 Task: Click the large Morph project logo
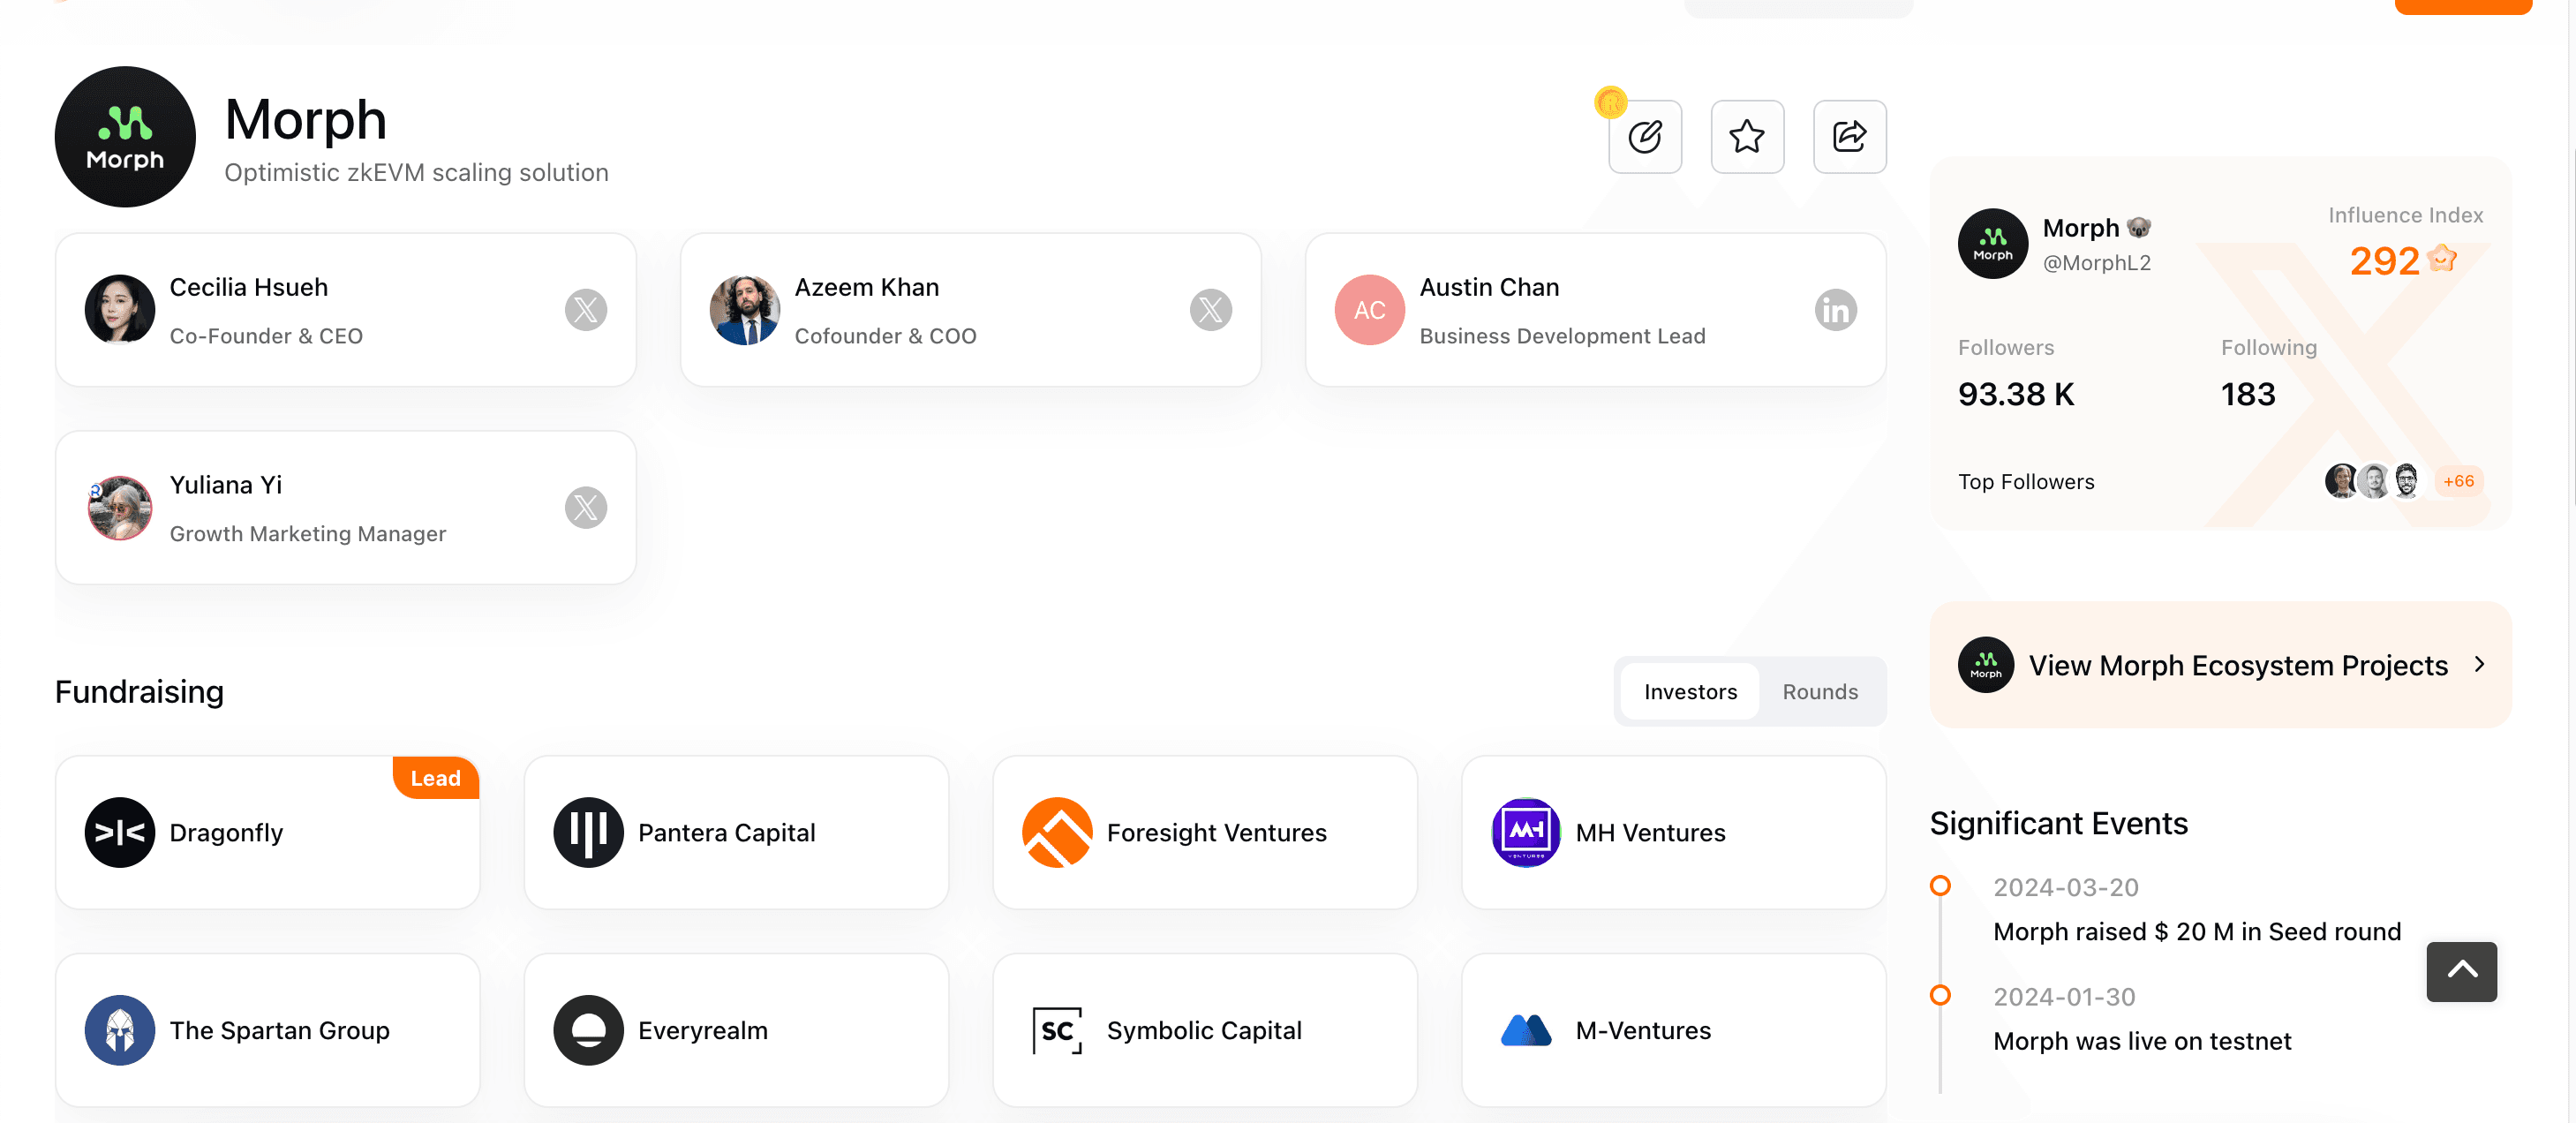(x=125, y=137)
